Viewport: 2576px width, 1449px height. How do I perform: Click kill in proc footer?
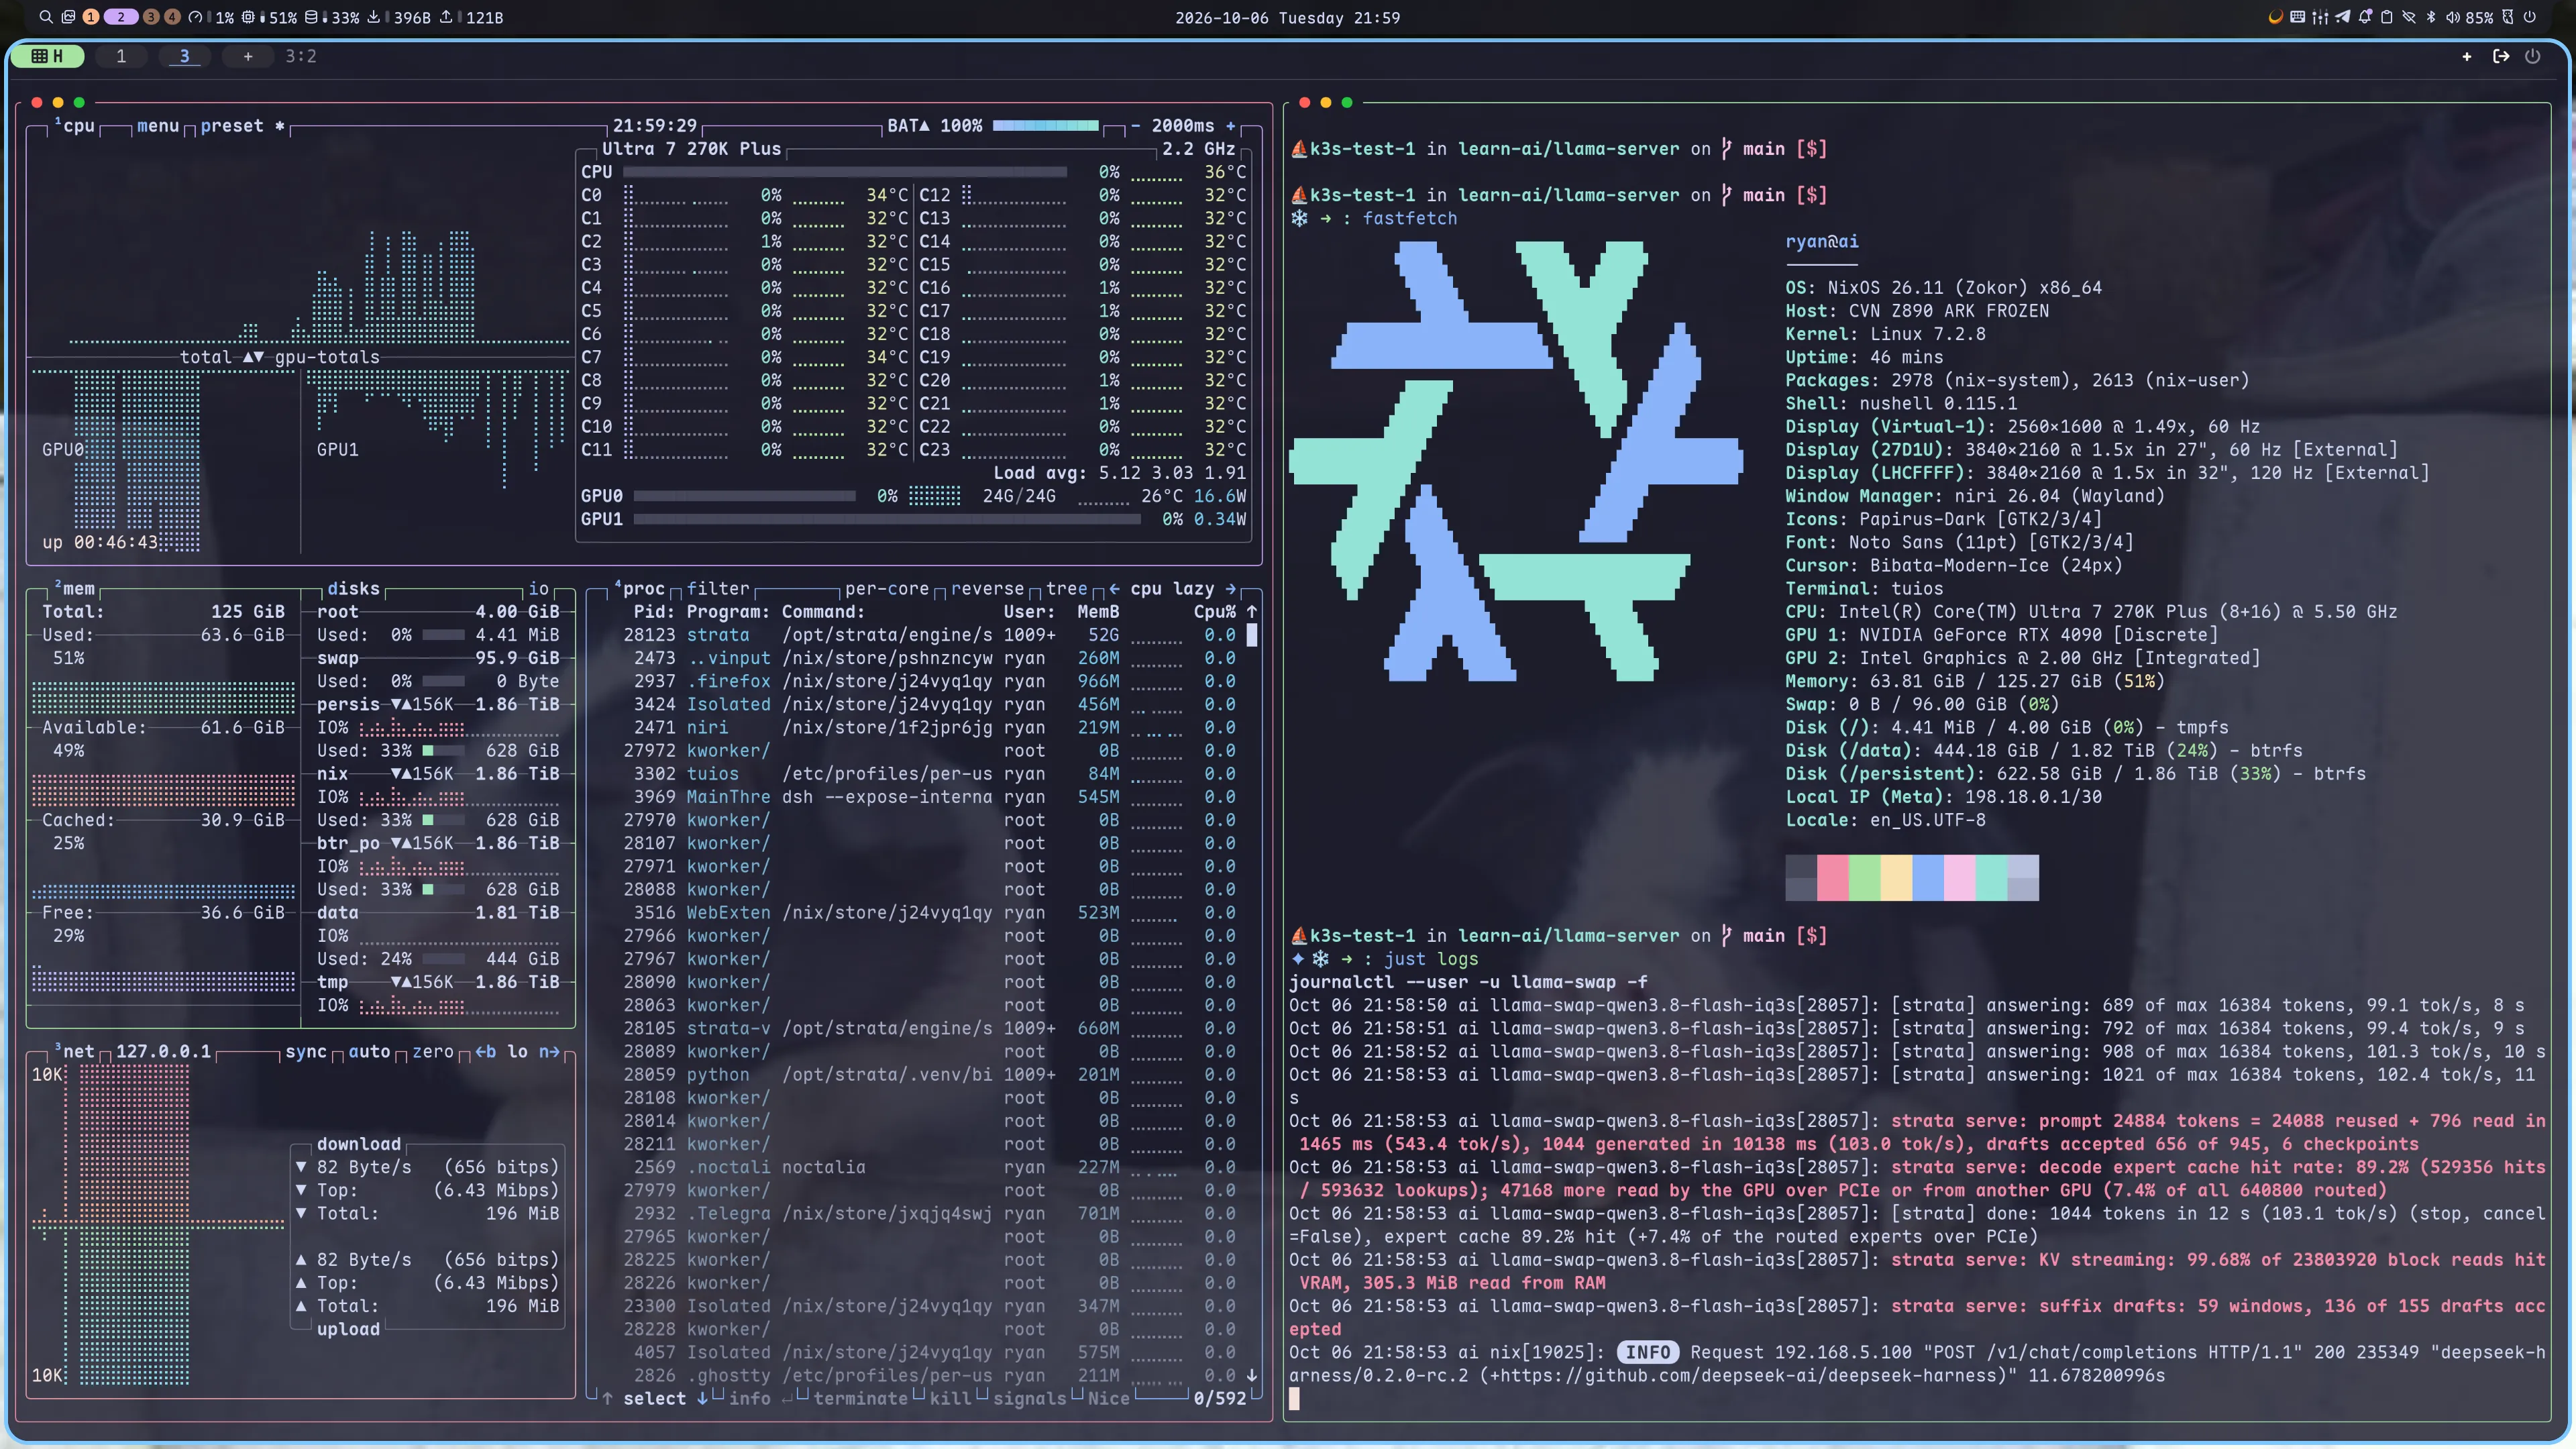click(951, 1399)
